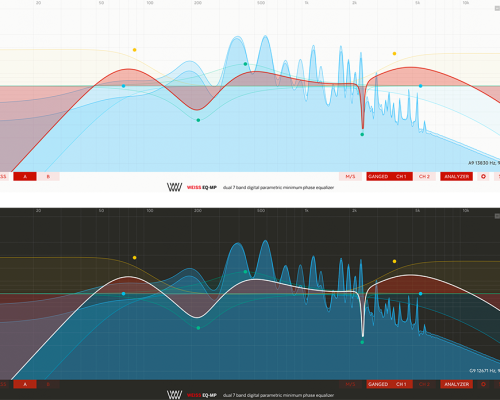Select the yellow low-shelf band handle in light EQ
The width and height of the screenshot is (500, 400).
click(135, 50)
